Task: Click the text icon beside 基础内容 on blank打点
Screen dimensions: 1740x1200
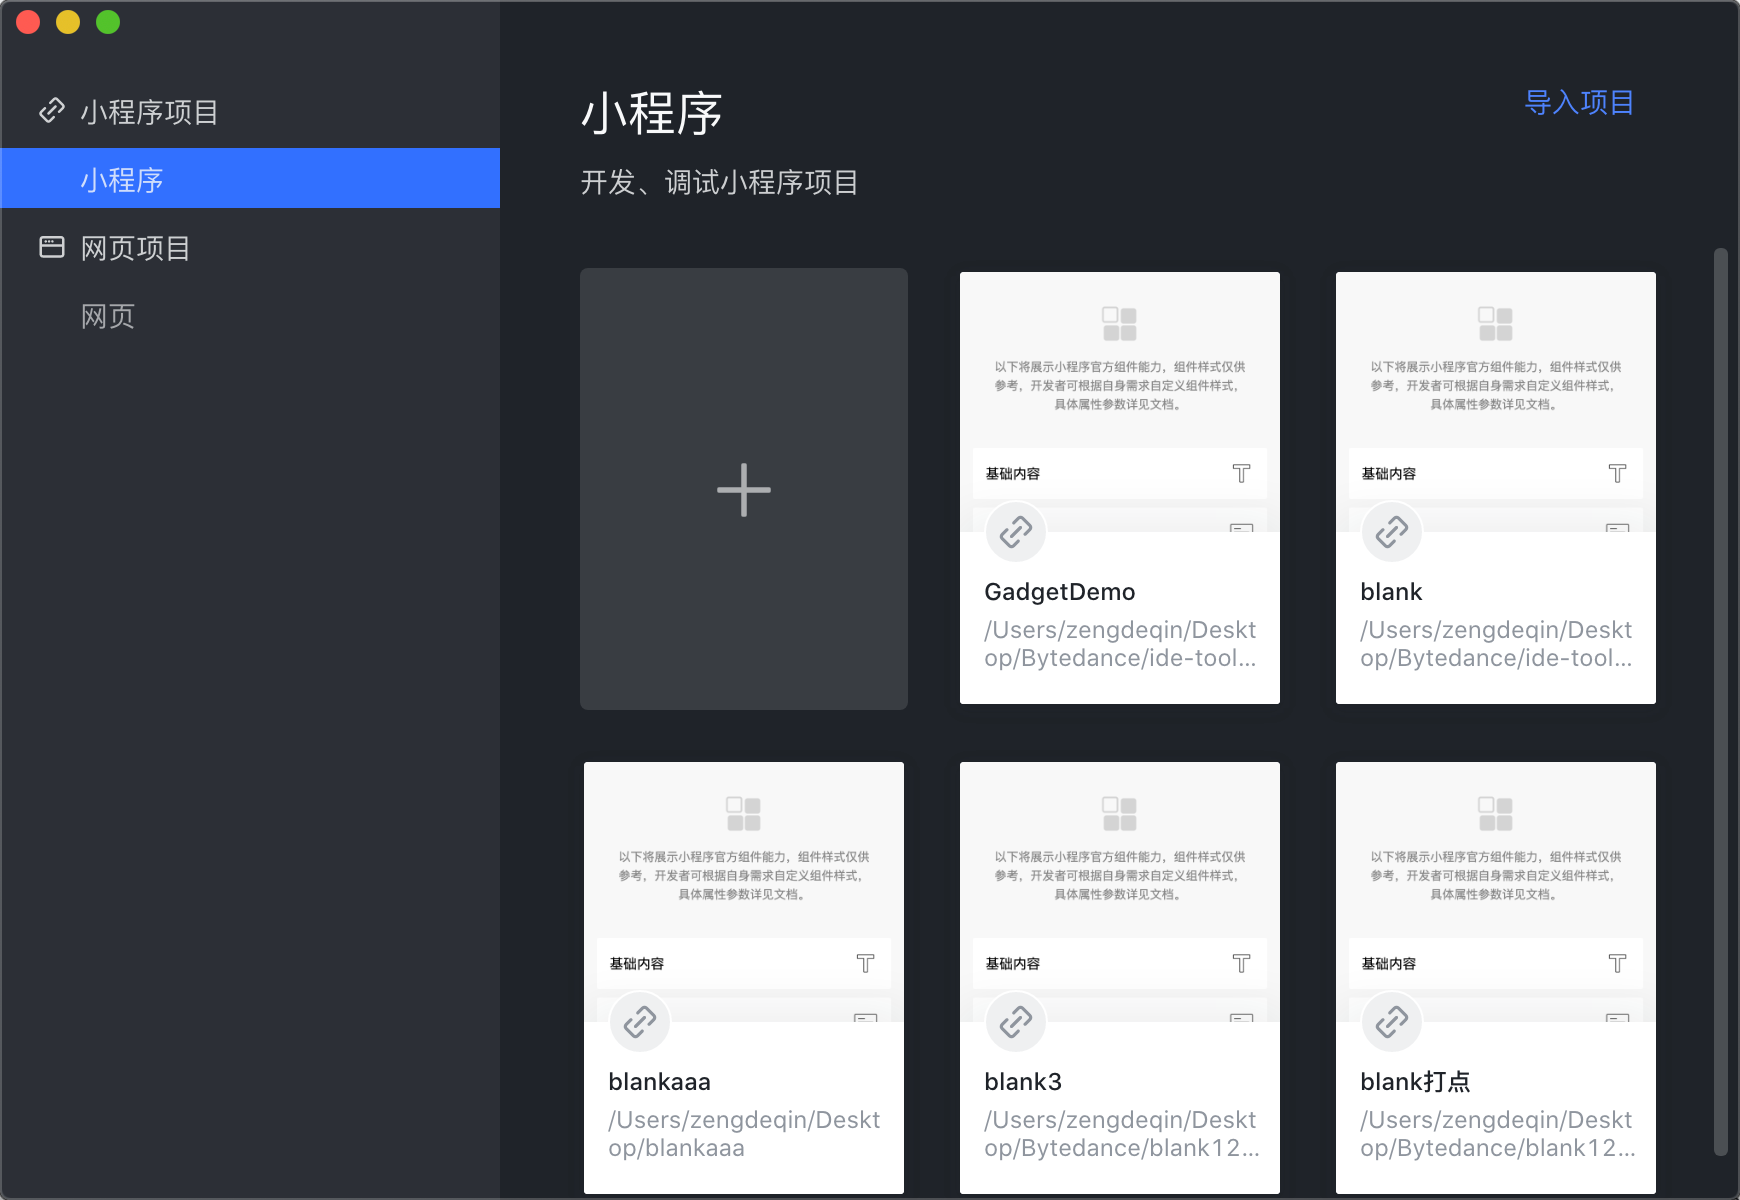Action: point(1618,963)
